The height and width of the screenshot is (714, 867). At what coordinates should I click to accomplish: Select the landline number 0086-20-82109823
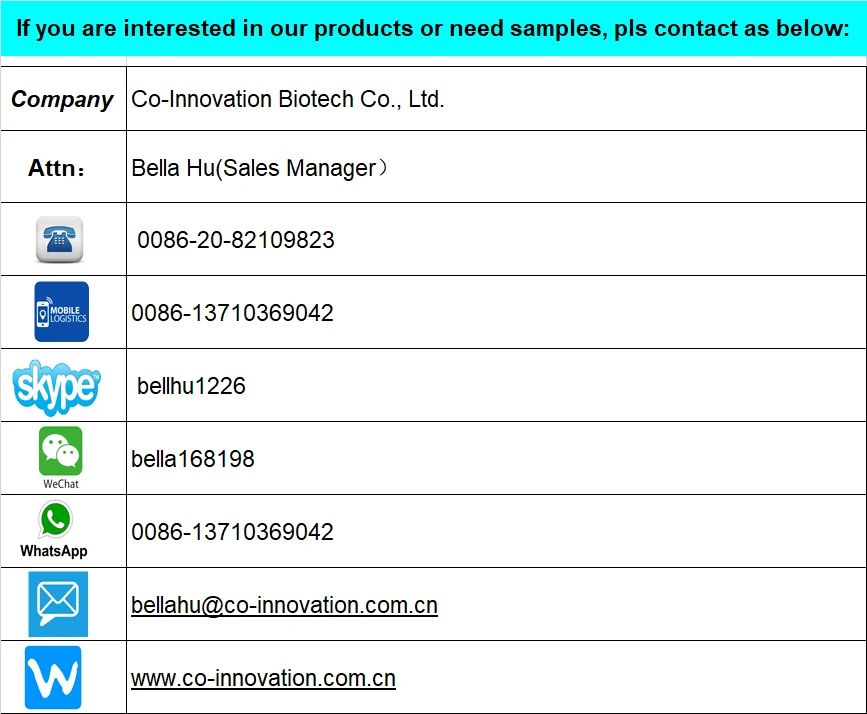point(236,240)
